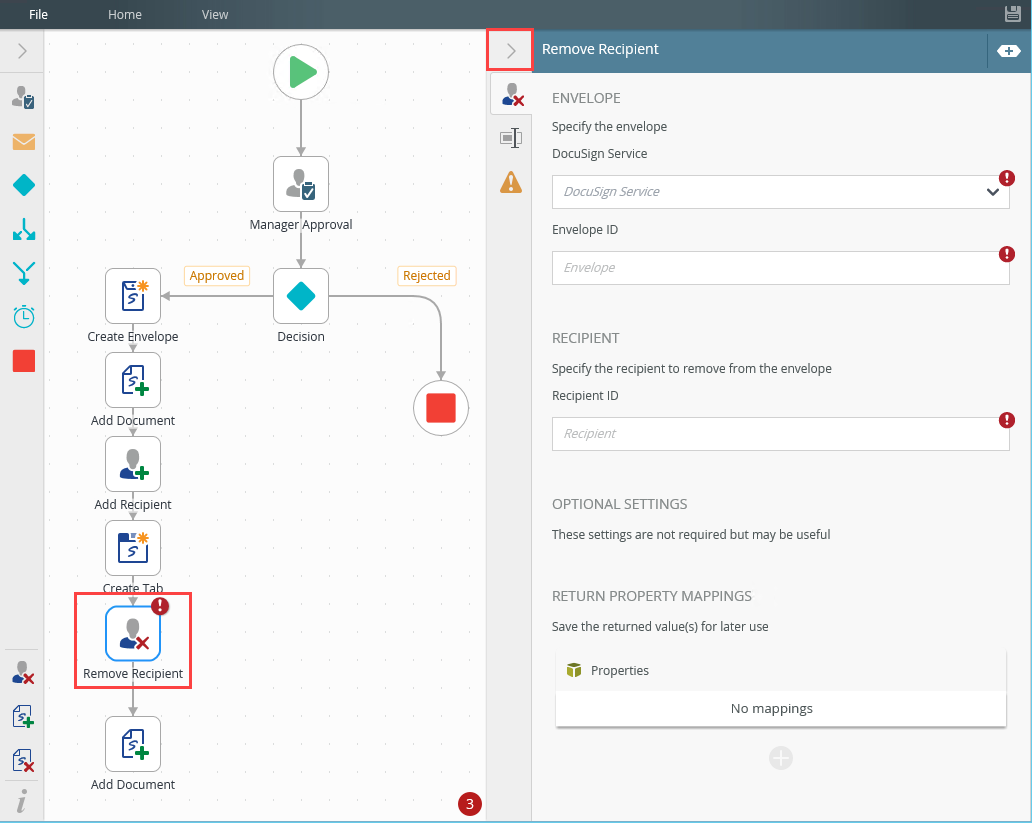Open the Remove Recipient settings tab
Viewport: 1032px width, 823px height.
(x=511, y=93)
